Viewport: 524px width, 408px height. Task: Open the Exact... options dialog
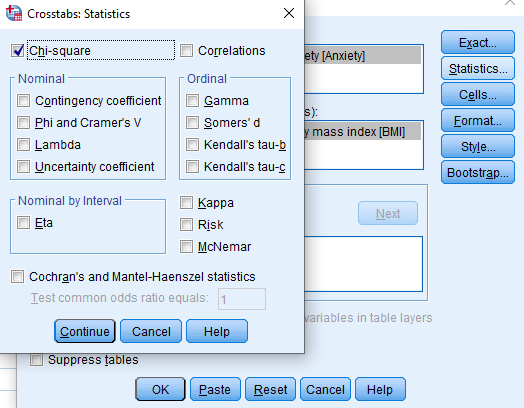click(x=478, y=42)
